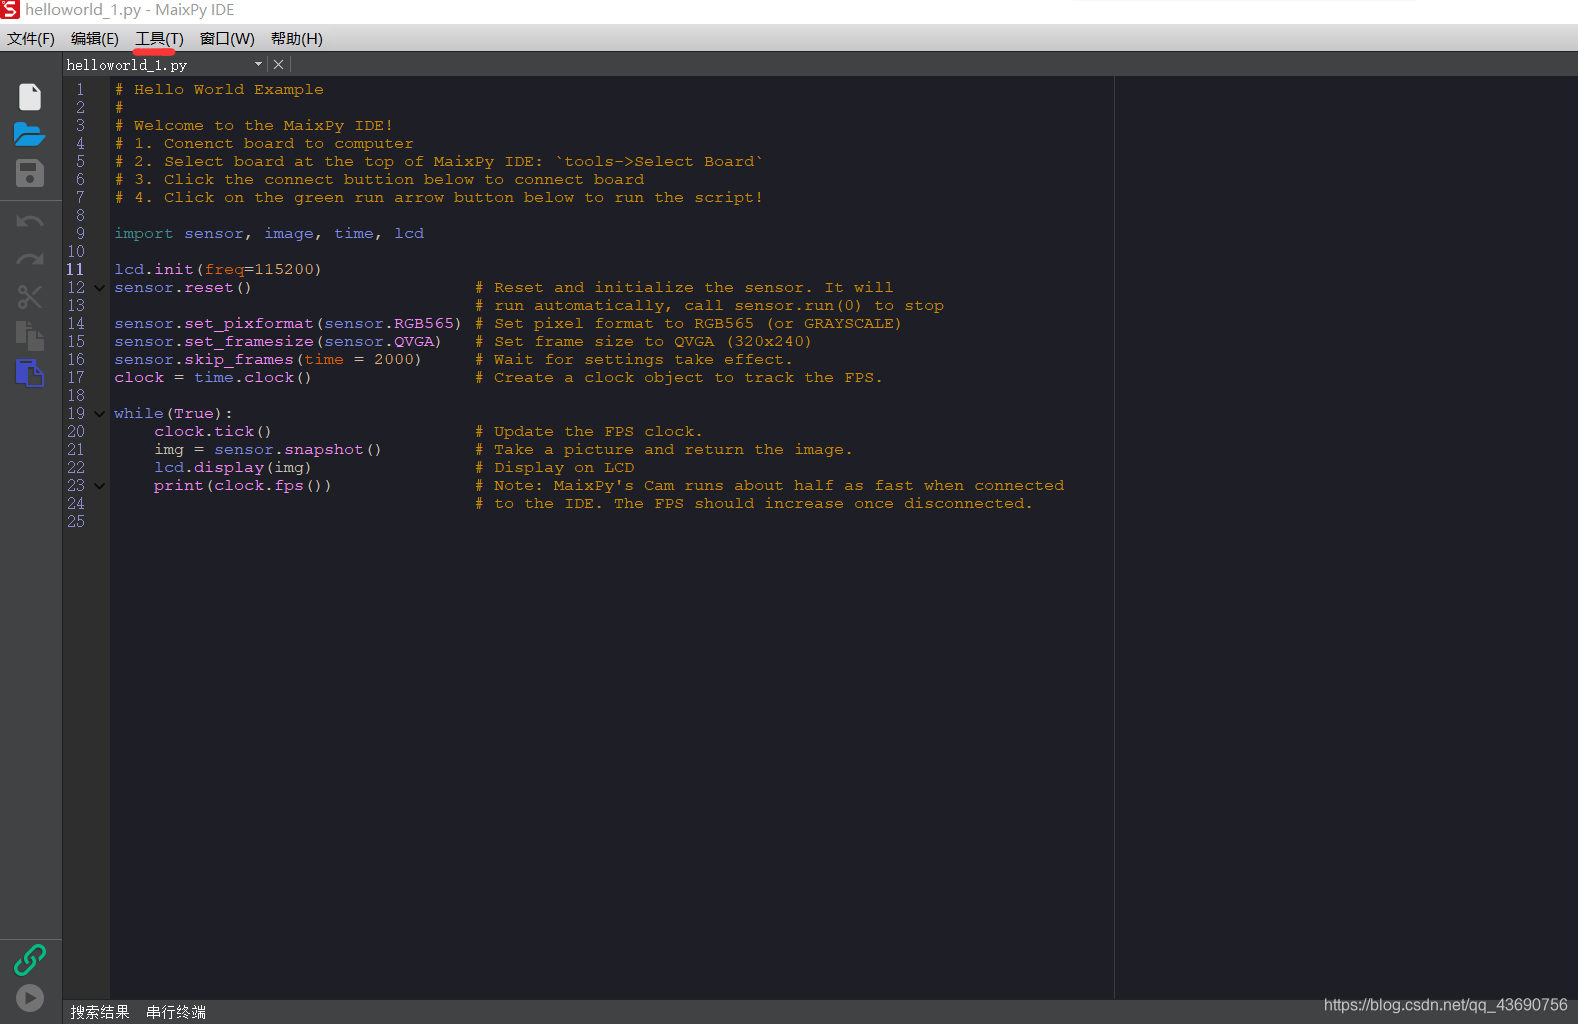The width and height of the screenshot is (1578, 1024).
Task: Open the 编辑(E) menu
Action: [x=95, y=39]
